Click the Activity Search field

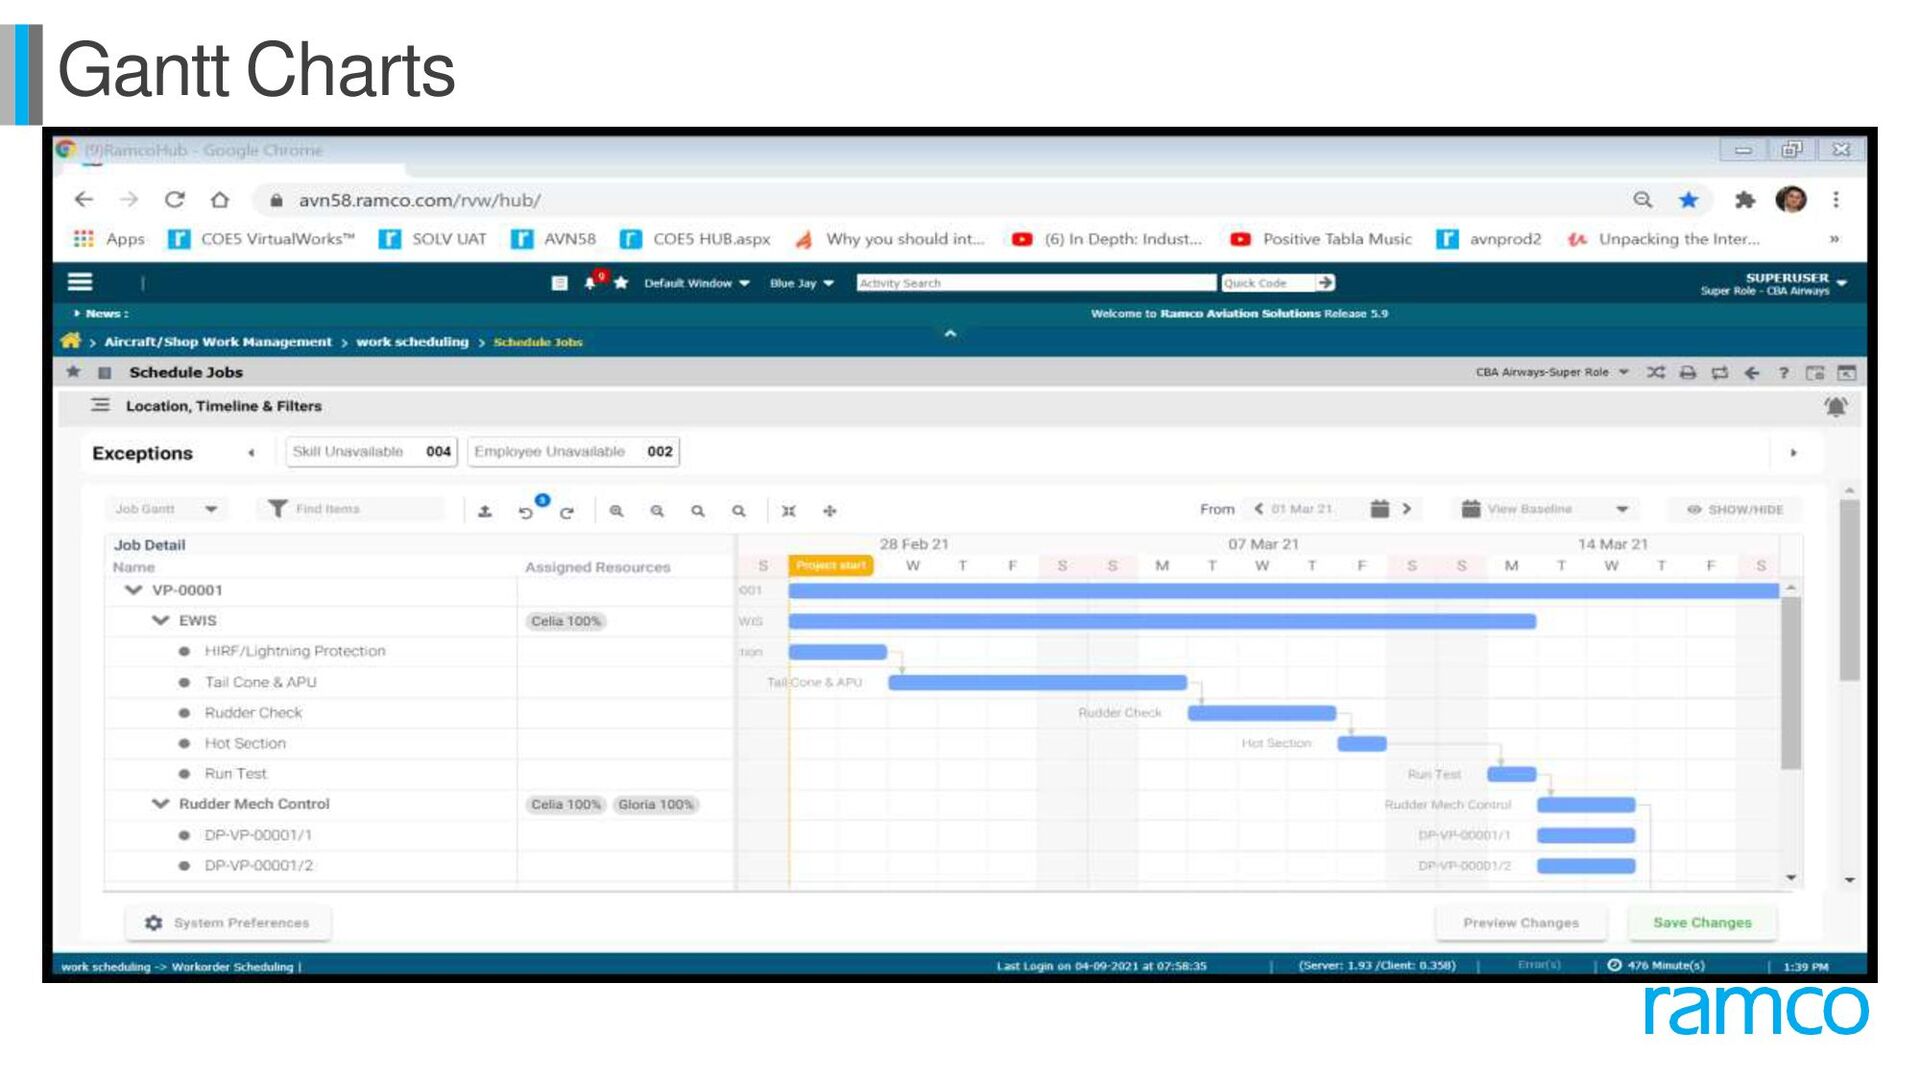(1036, 283)
